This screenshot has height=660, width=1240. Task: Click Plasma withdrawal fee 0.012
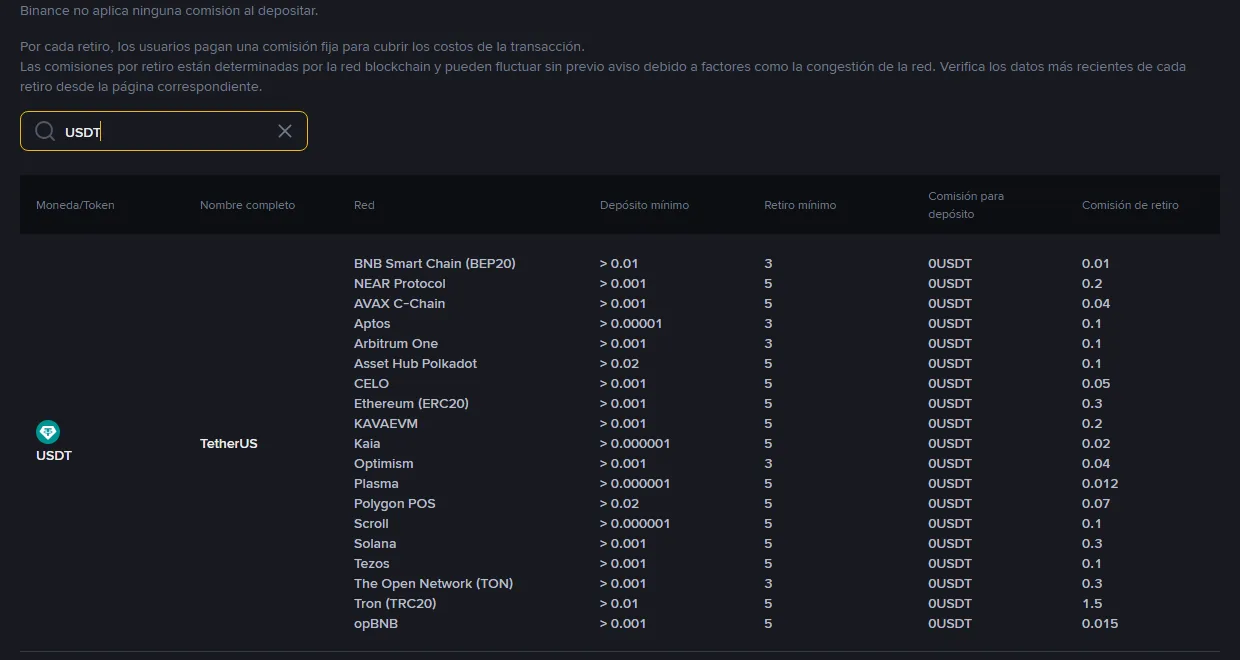(1100, 484)
